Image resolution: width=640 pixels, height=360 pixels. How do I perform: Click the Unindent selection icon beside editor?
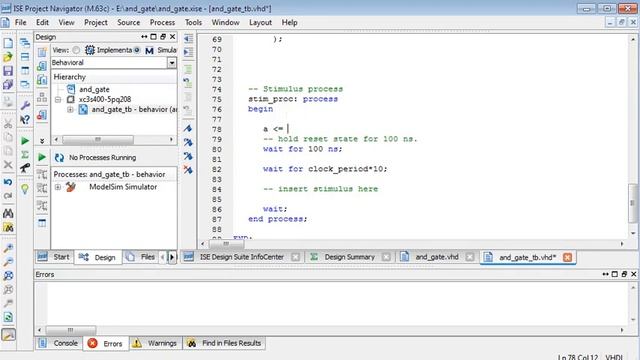[x=188, y=39]
